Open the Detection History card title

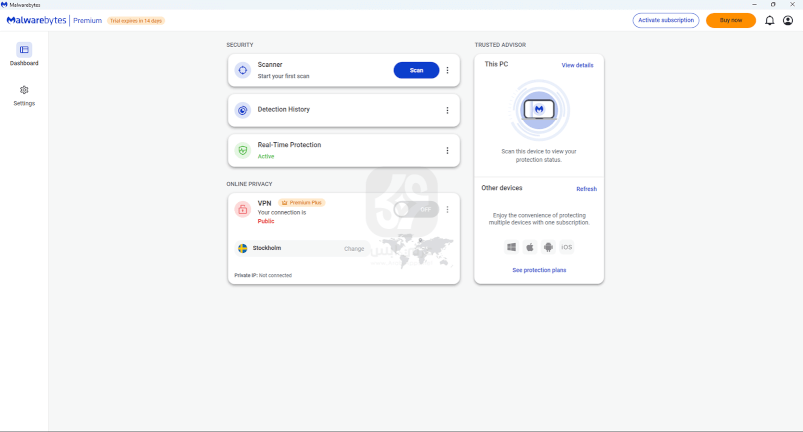[x=284, y=110]
